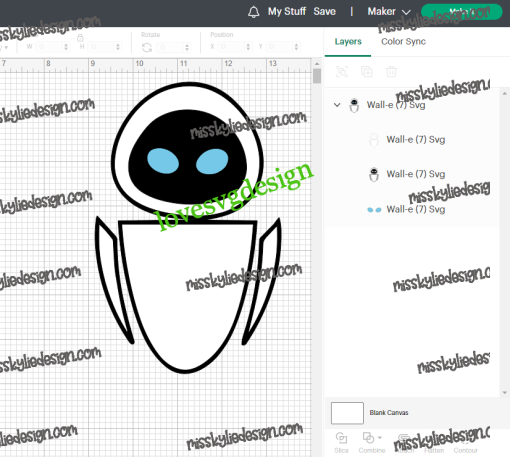Click the Blank Canvas label
Image resolution: width=510 pixels, height=457 pixels.
point(389,413)
